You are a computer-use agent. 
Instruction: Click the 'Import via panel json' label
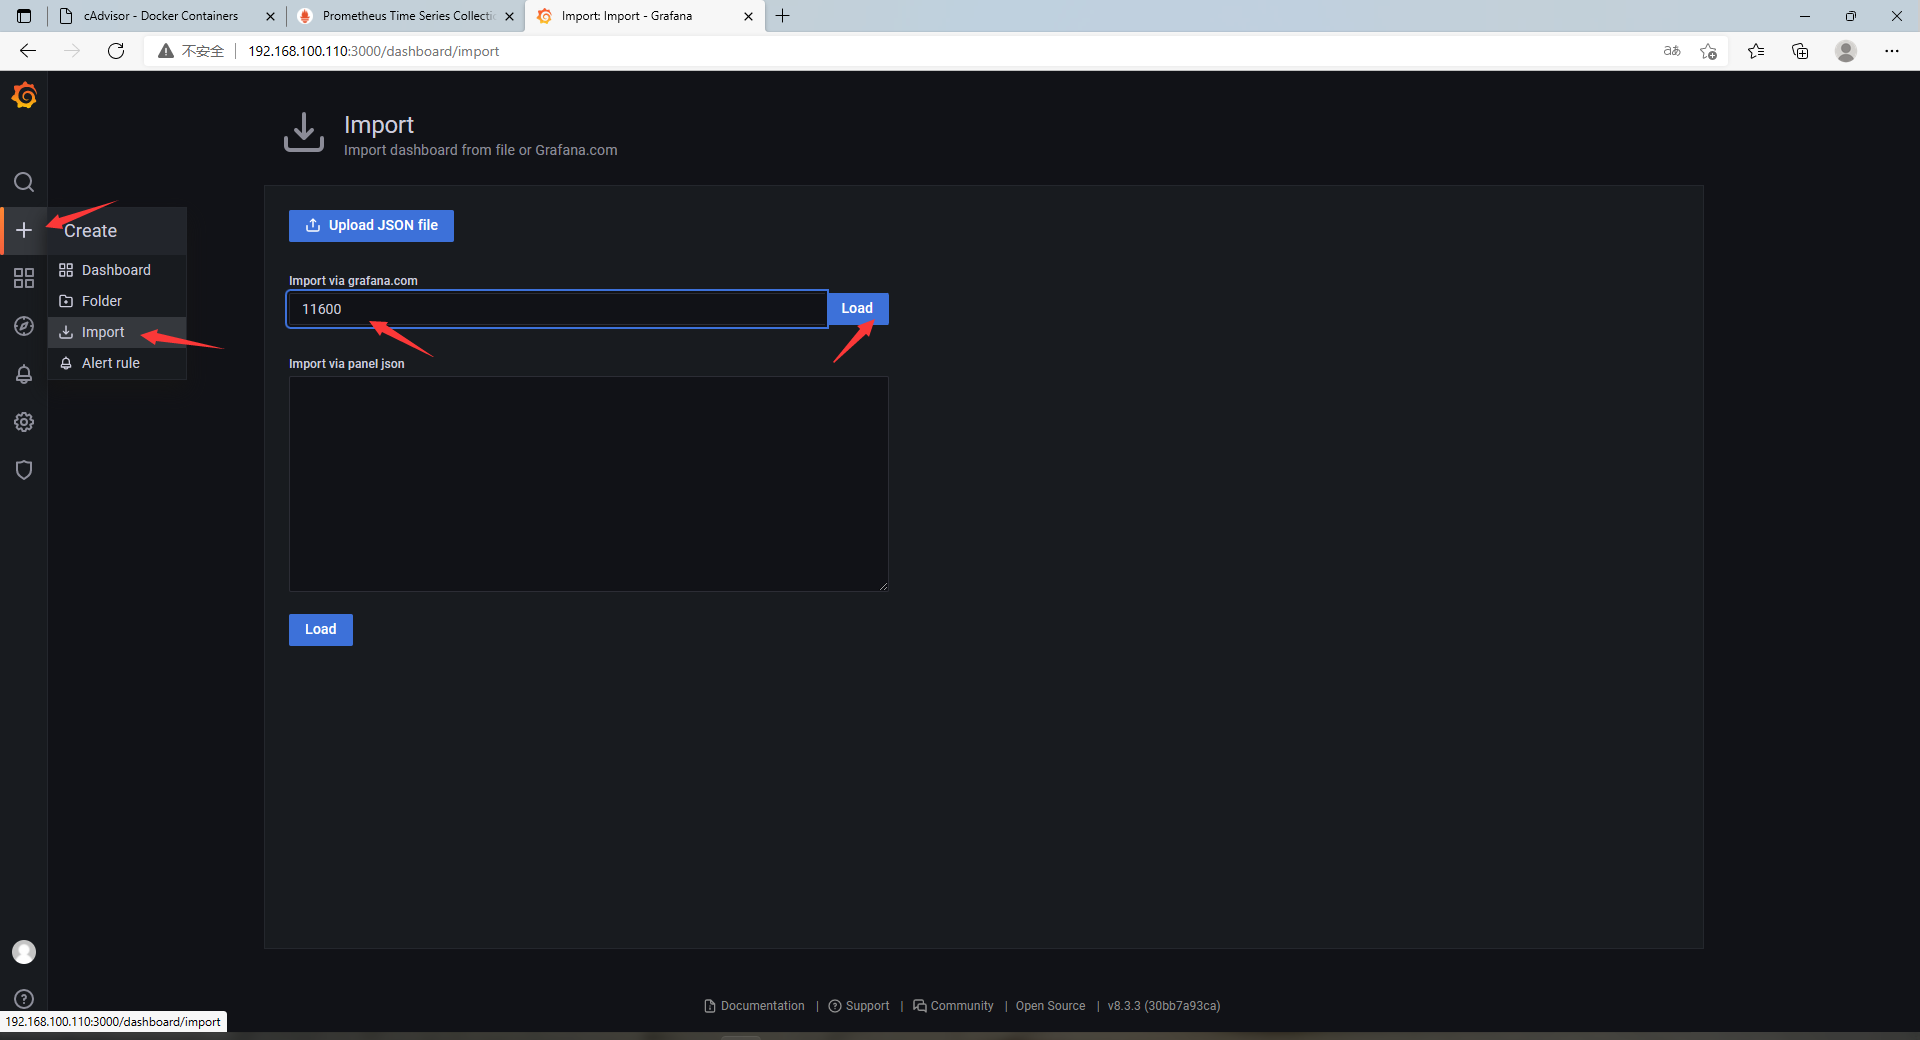click(x=347, y=364)
